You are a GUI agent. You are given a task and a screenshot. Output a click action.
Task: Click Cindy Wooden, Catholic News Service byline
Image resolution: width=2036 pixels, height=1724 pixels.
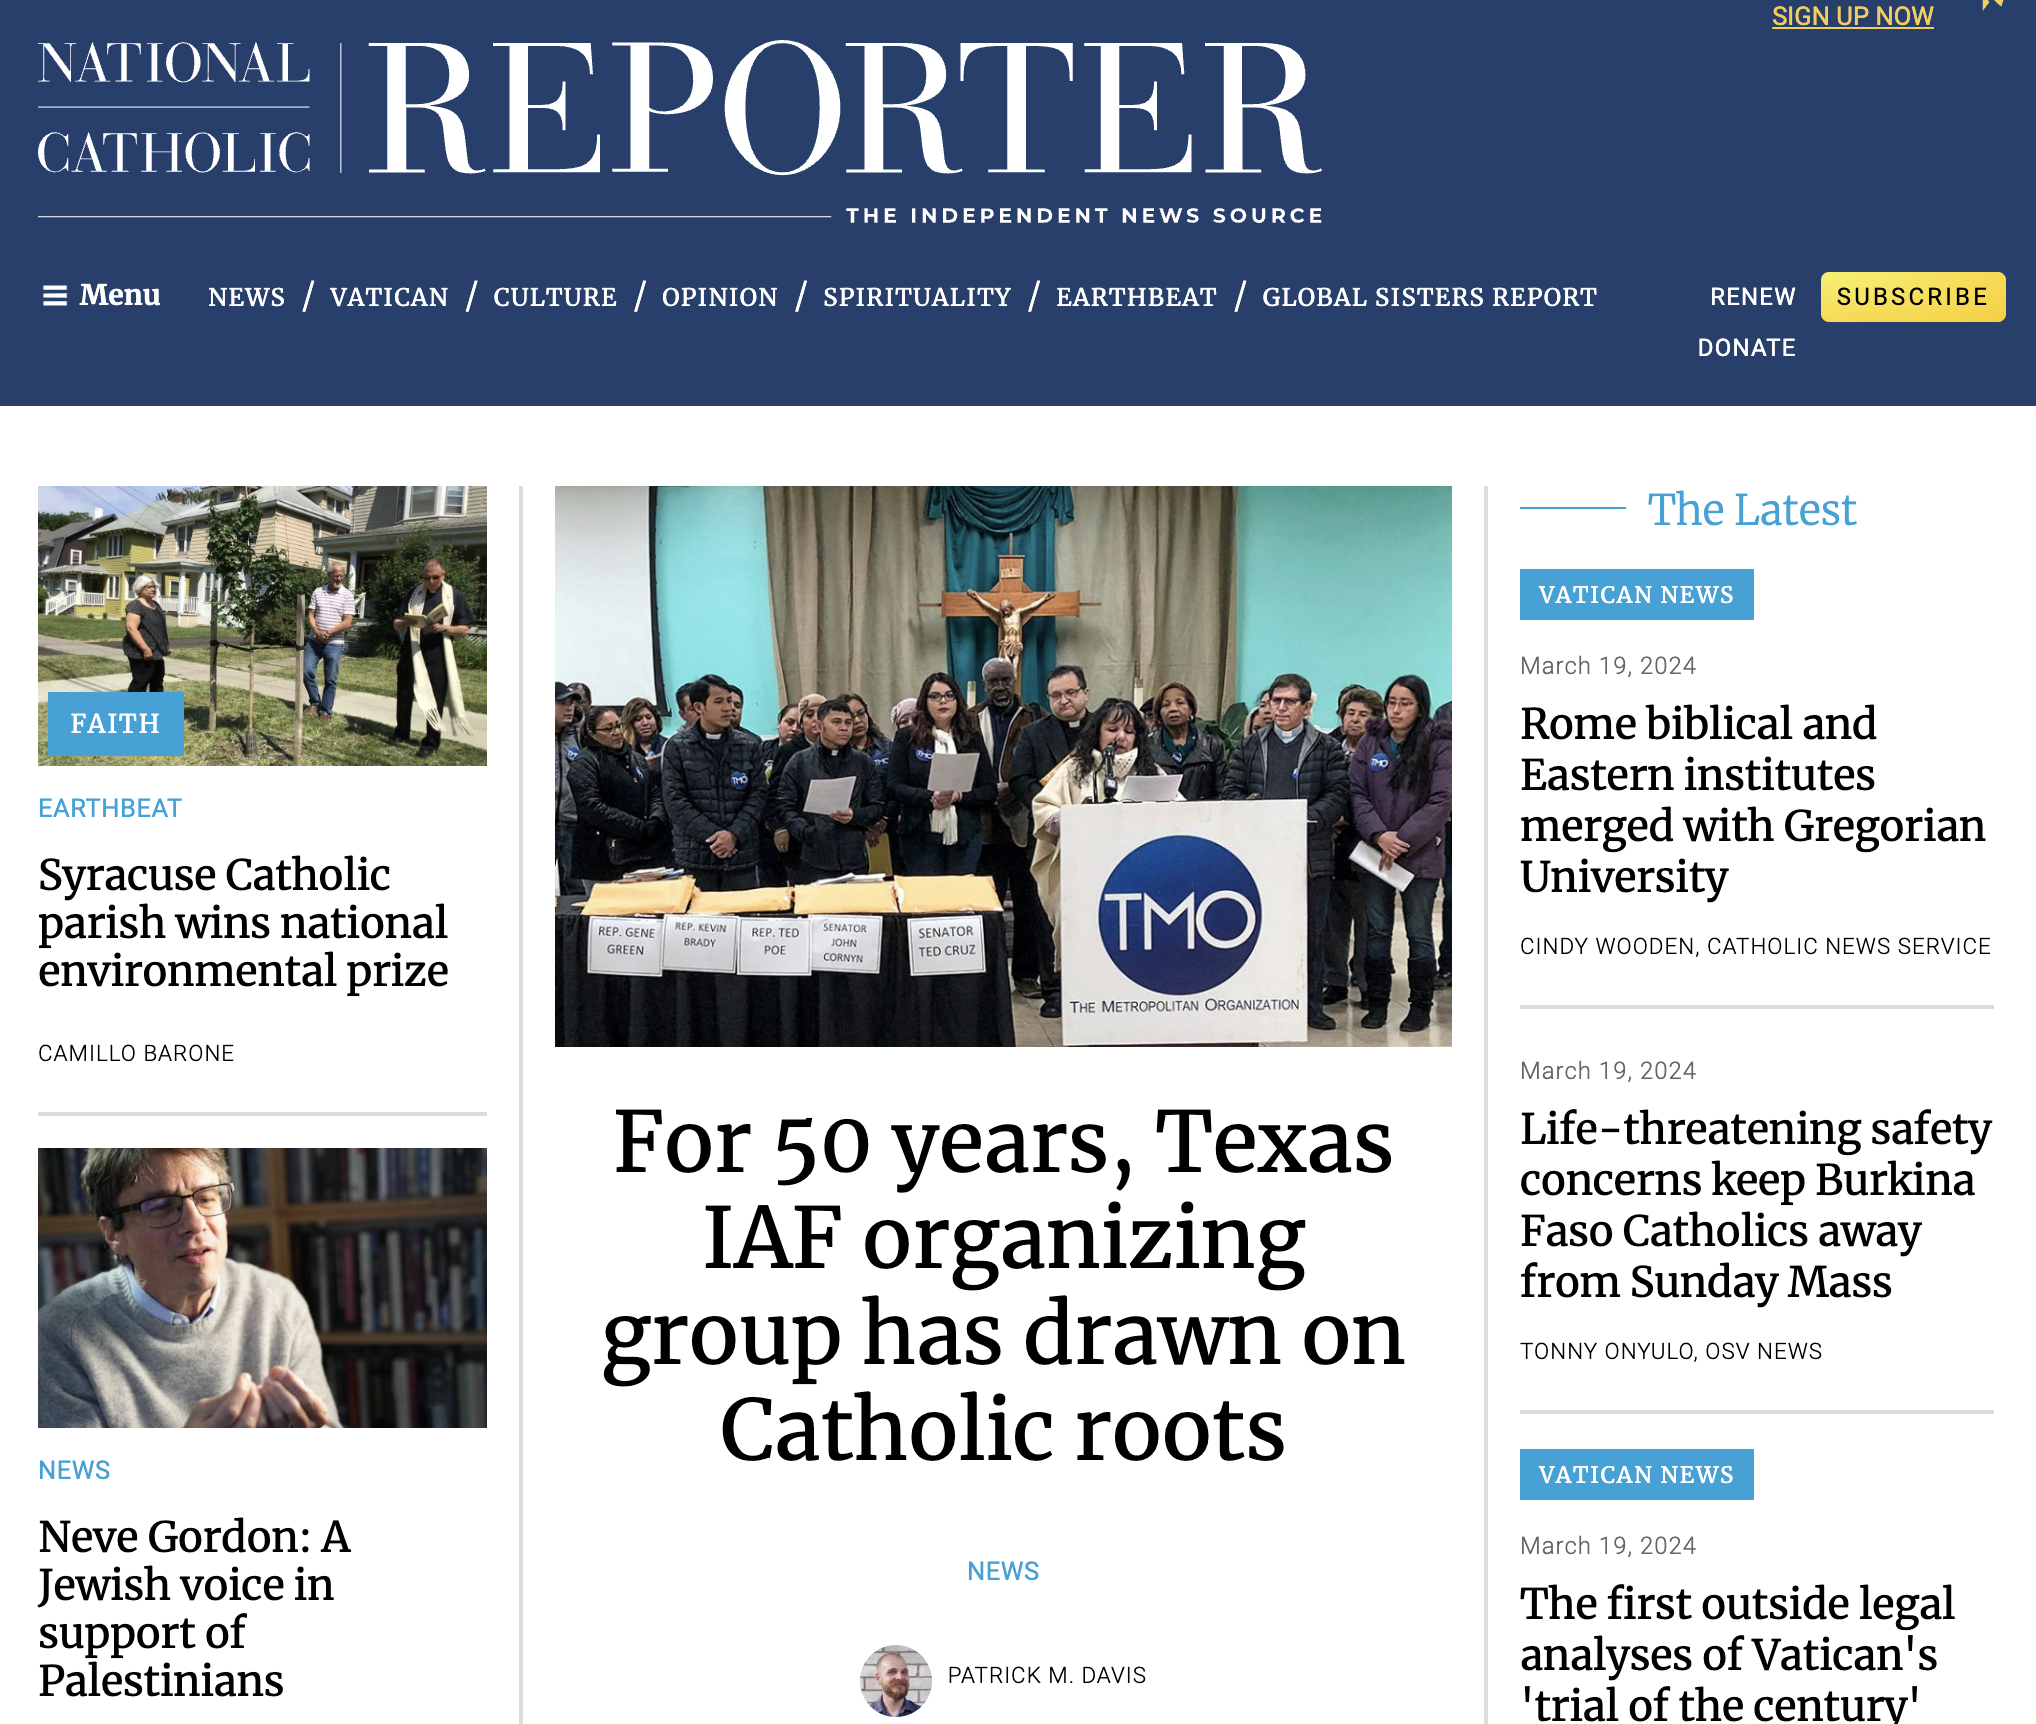pyautogui.click(x=1755, y=946)
